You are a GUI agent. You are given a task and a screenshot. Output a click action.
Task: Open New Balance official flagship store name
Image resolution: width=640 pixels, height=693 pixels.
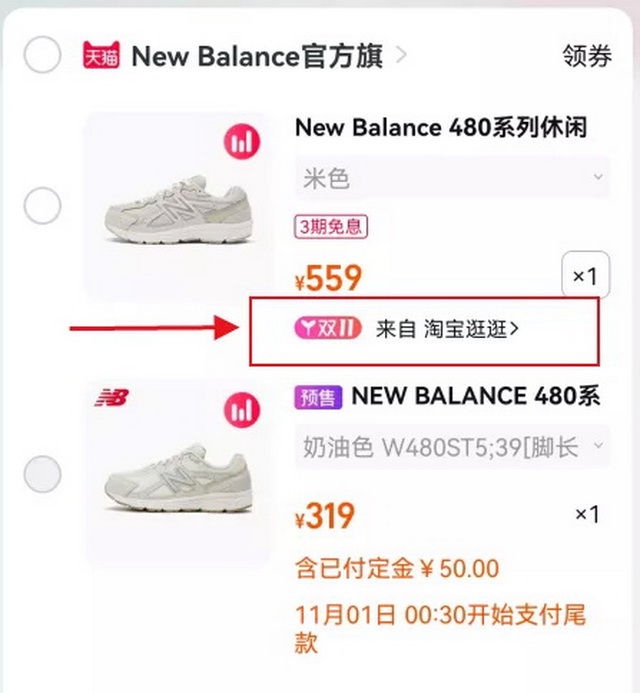pyautogui.click(x=257, y=56)
